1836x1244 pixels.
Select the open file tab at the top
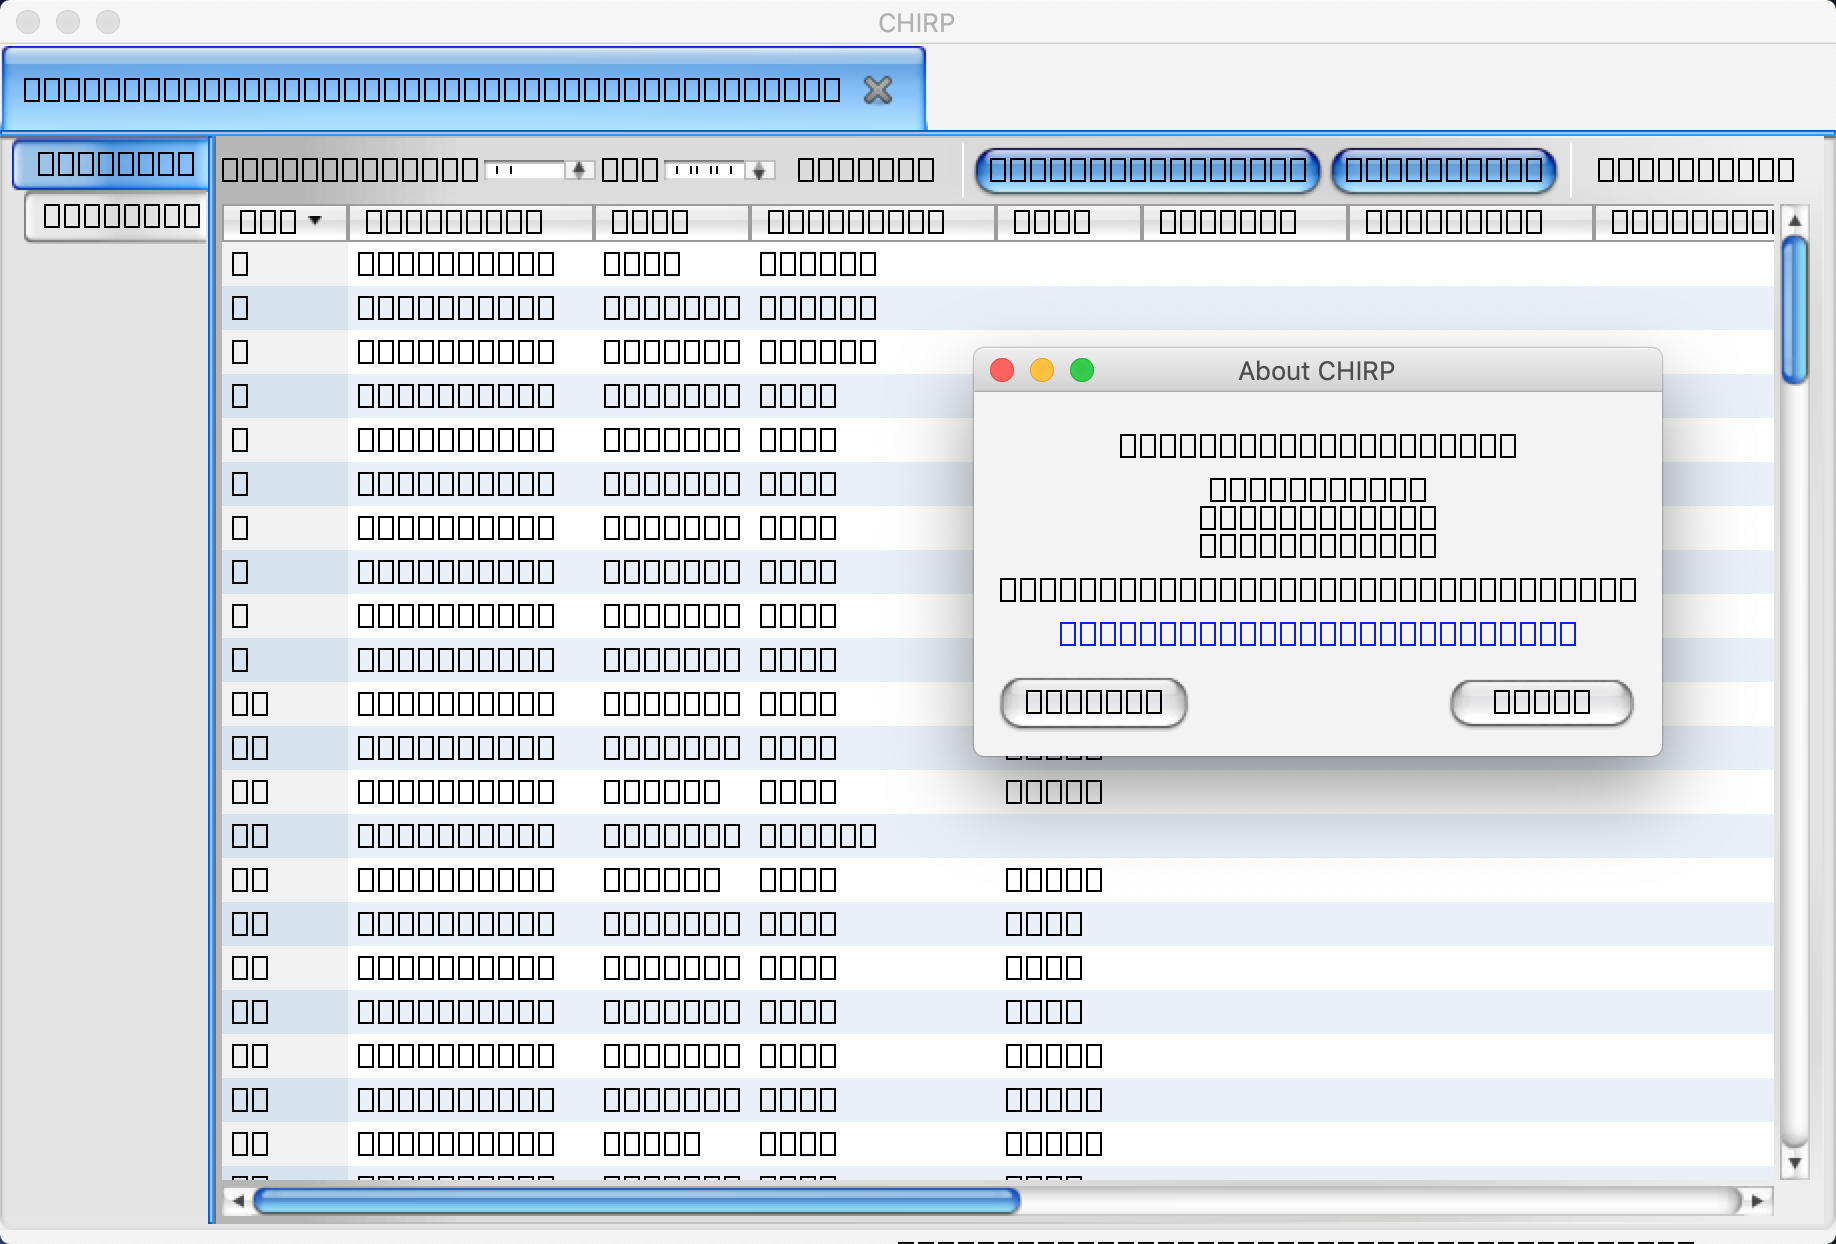point(464,89)
